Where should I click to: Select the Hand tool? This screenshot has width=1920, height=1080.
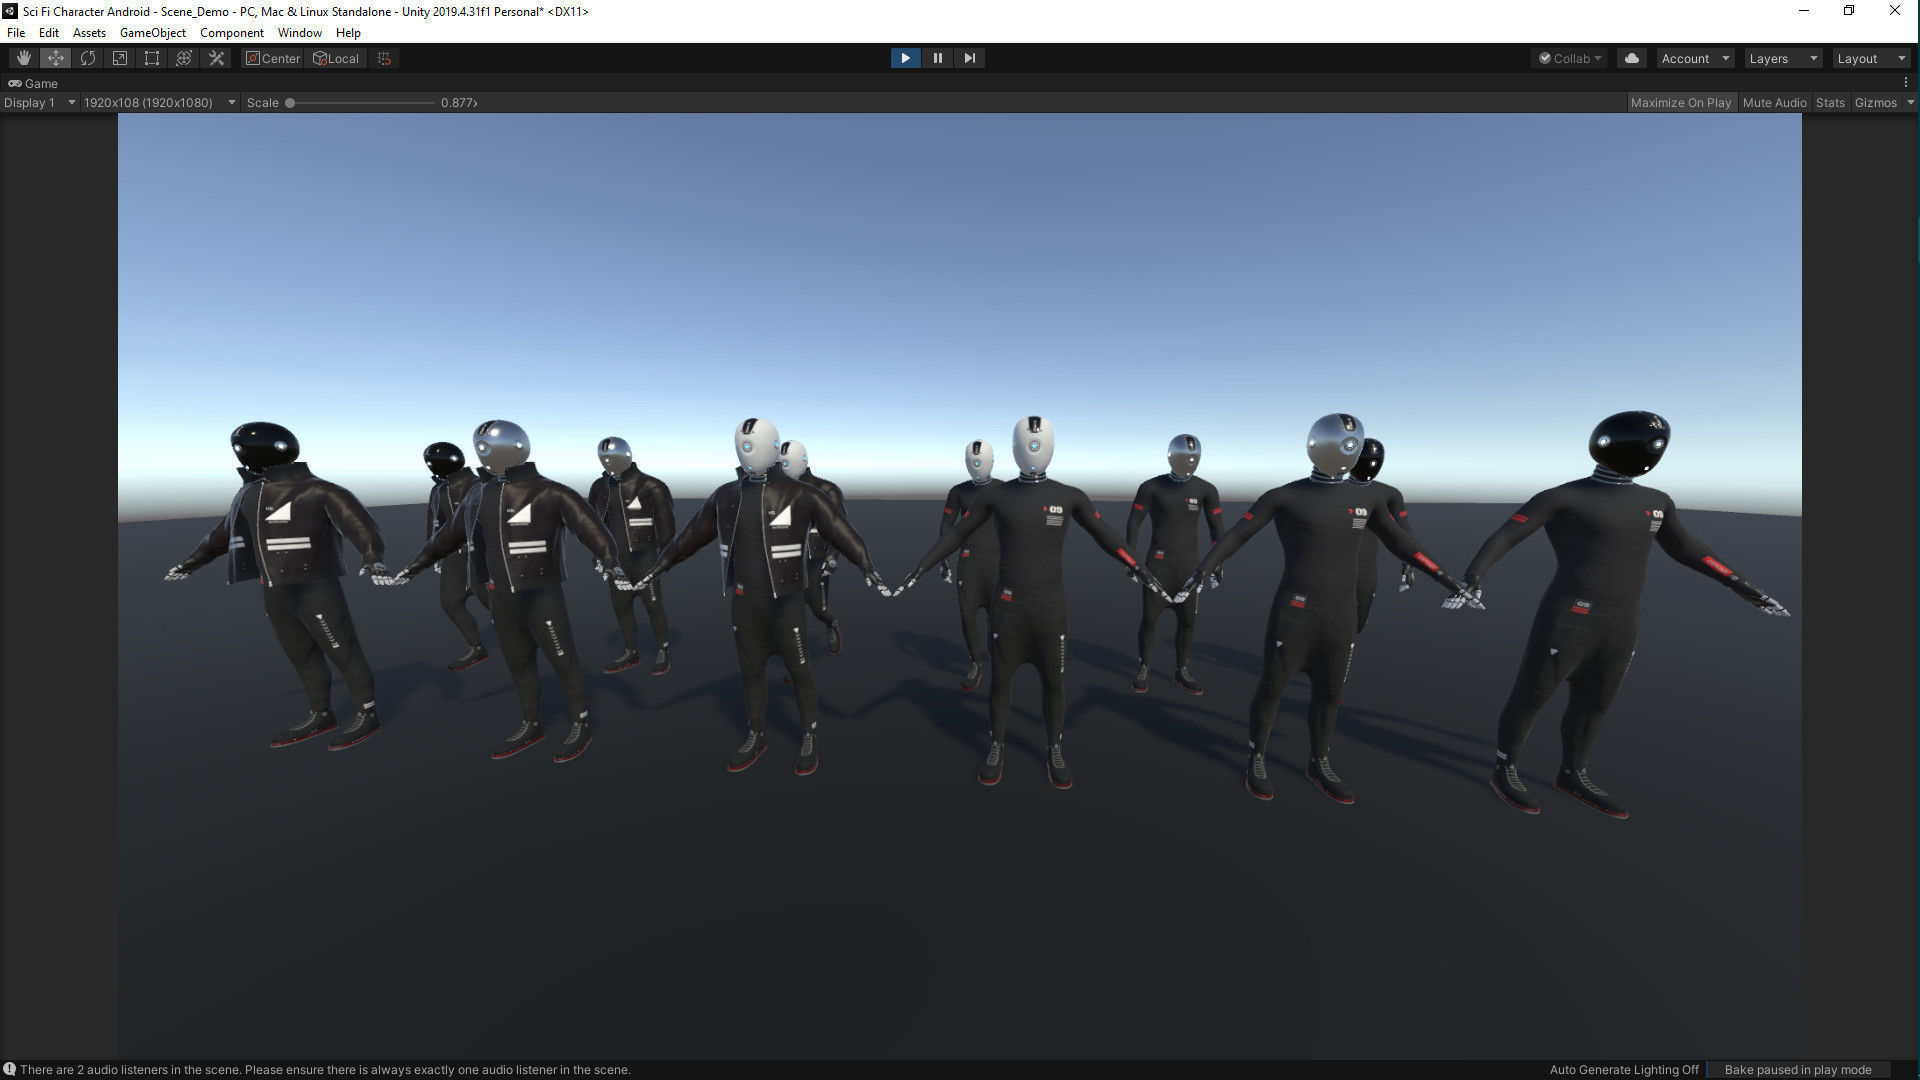click(24, 58)
